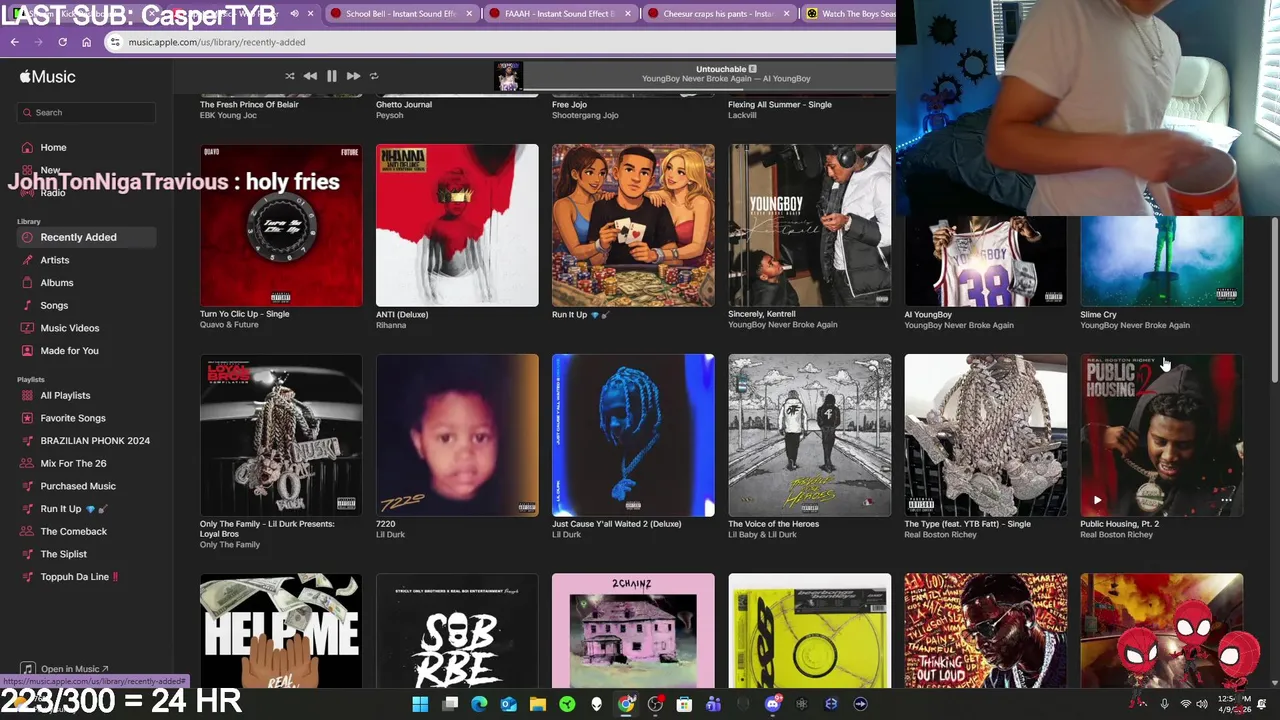Click the Now Playing Untouchable album artwork

pos(508,77)
